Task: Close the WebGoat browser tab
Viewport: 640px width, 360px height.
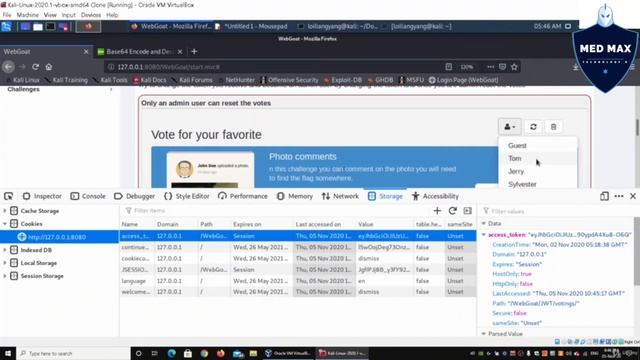Action: click(86, 51)
